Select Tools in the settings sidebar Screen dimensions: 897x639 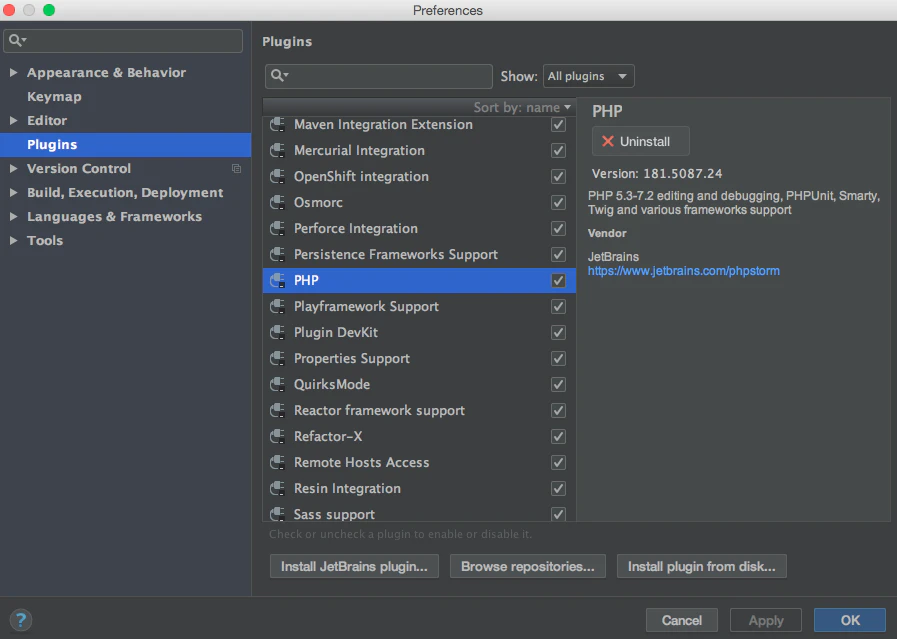[x=45, y=241]
